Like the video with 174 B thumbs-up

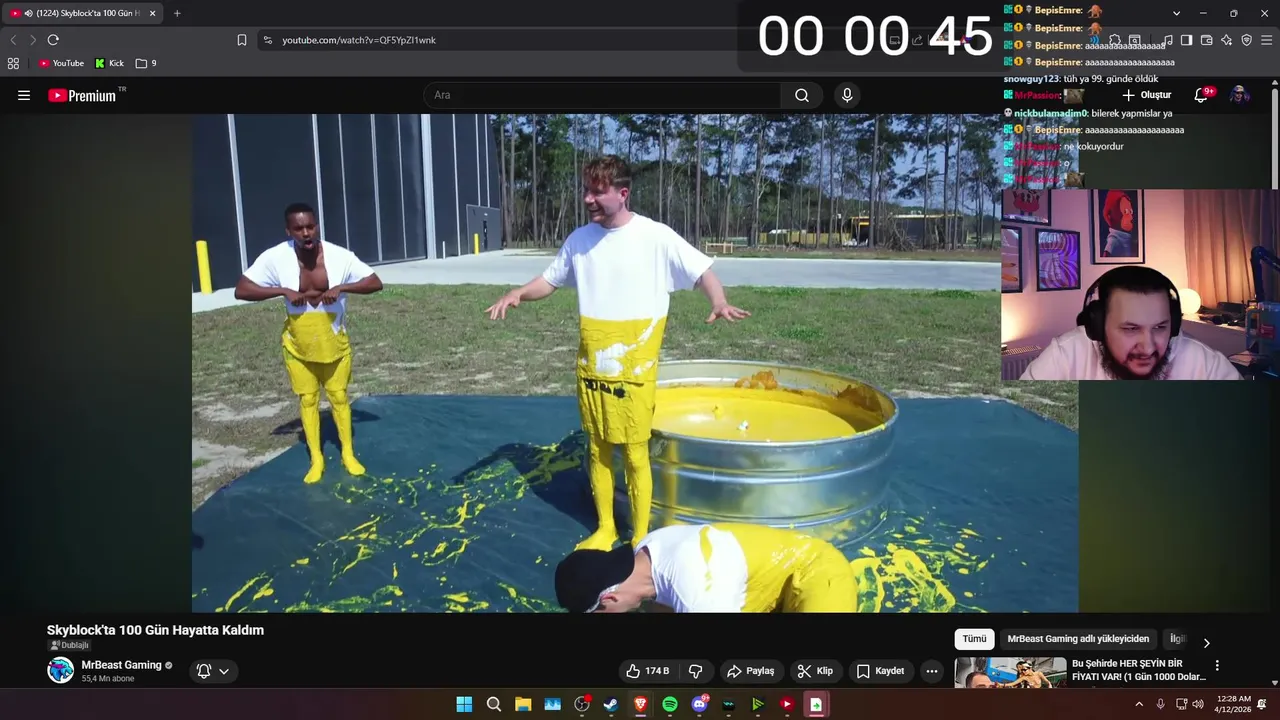click(x=647, y=671)
